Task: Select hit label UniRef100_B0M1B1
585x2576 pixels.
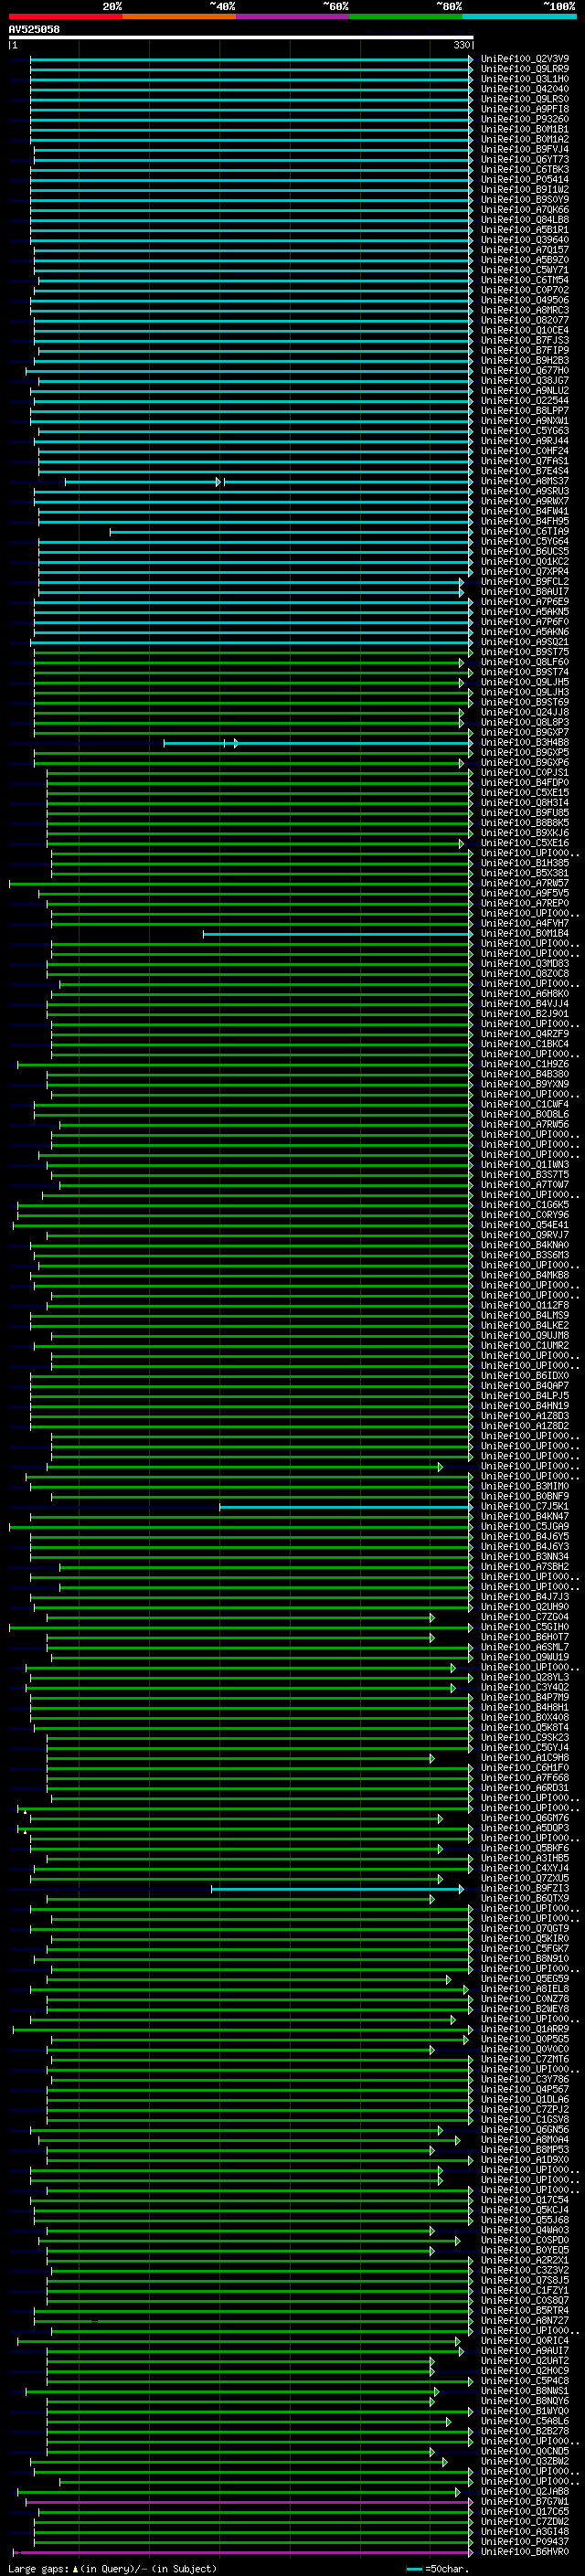Action: (x=525, y=129)
